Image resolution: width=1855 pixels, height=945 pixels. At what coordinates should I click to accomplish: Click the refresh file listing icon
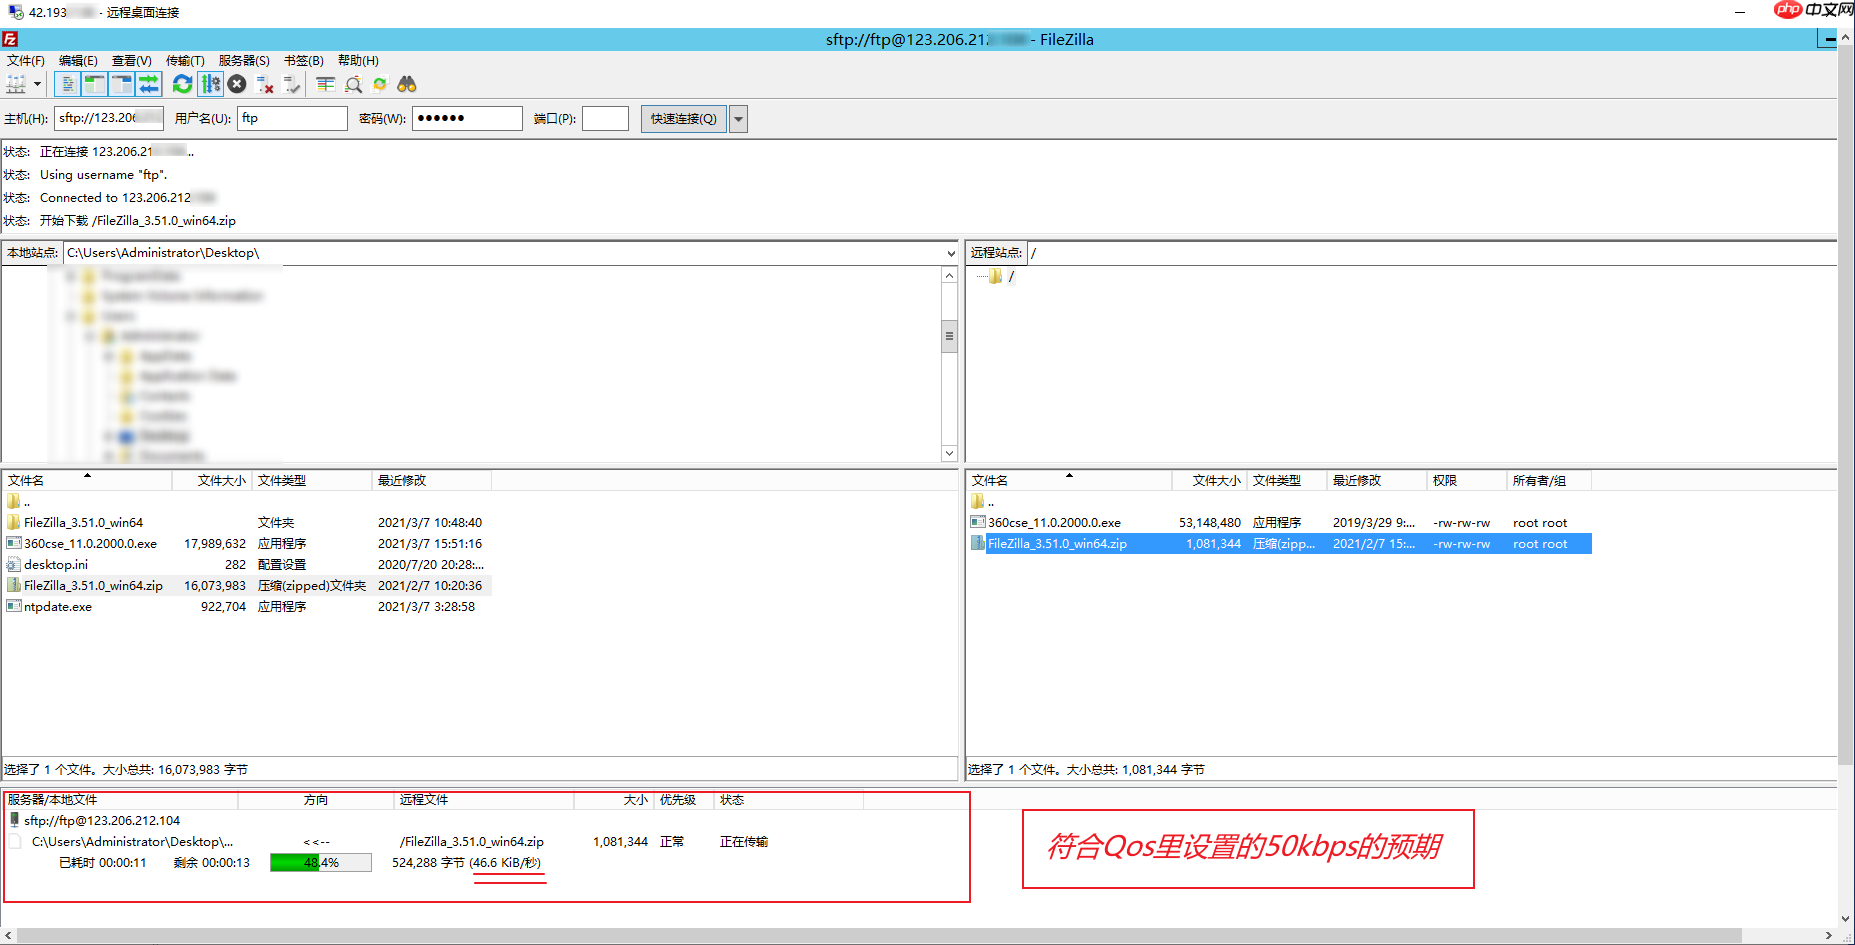[x=182, y=84]
